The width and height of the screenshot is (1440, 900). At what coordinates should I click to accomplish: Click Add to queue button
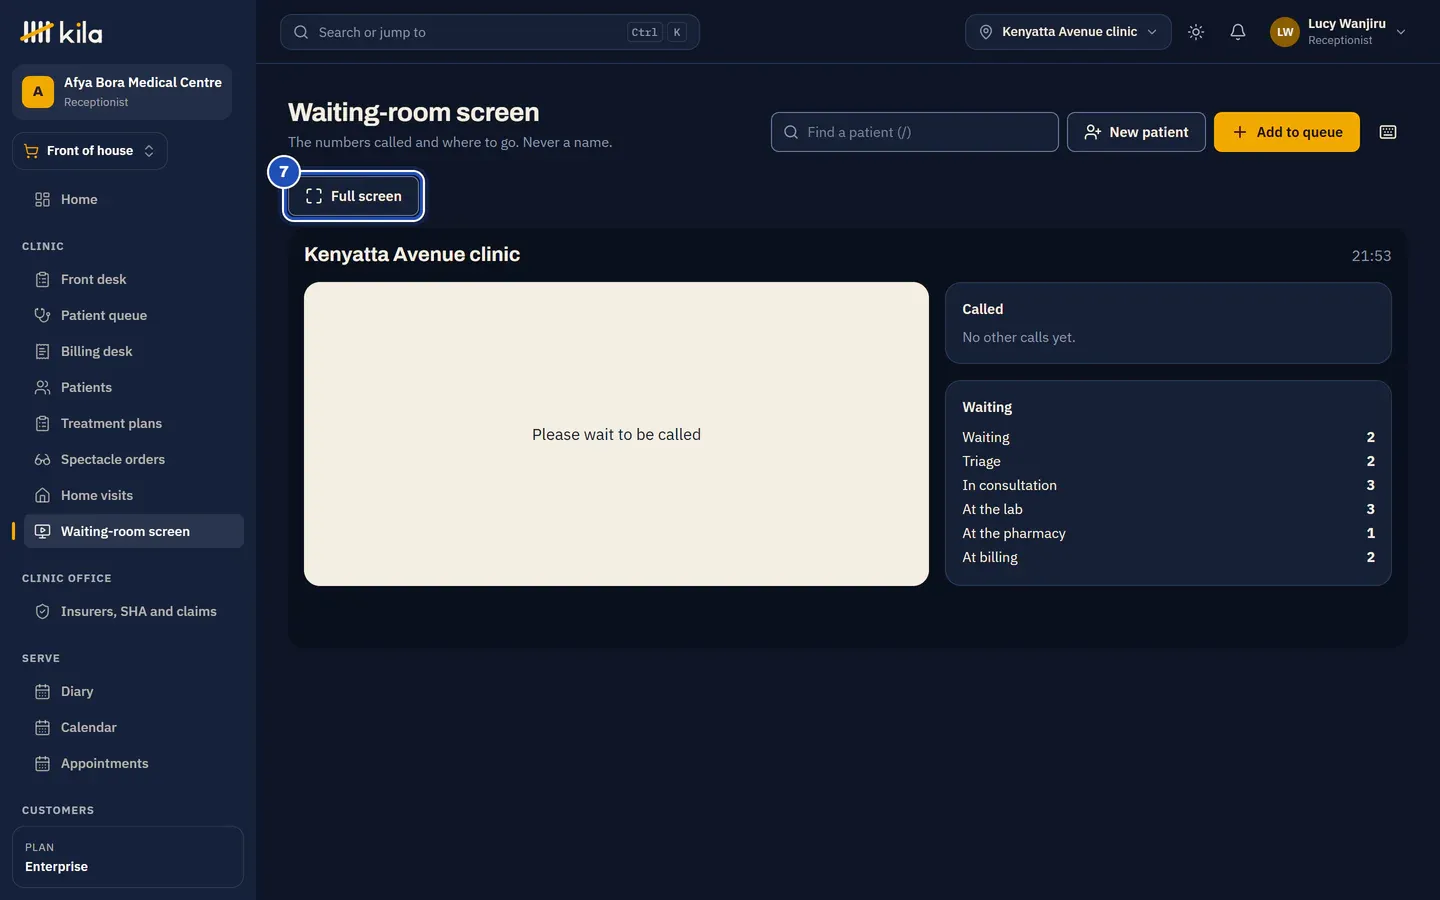coord(1287,132)
